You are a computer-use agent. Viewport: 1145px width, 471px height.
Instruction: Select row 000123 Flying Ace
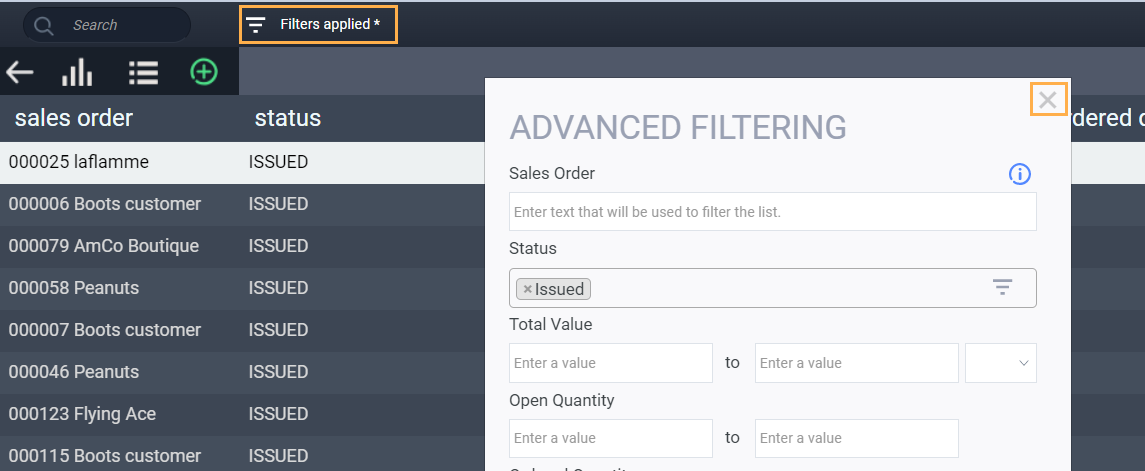242,414
